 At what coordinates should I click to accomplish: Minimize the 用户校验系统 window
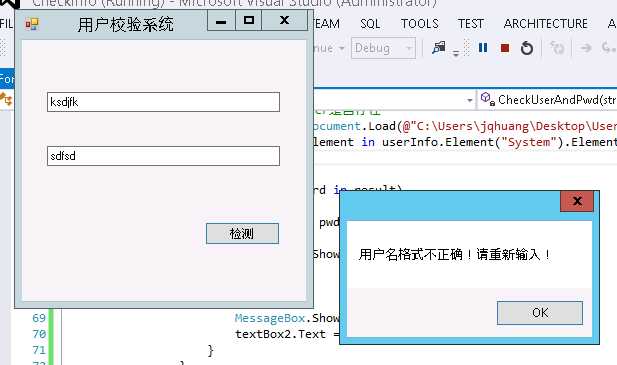221,20
